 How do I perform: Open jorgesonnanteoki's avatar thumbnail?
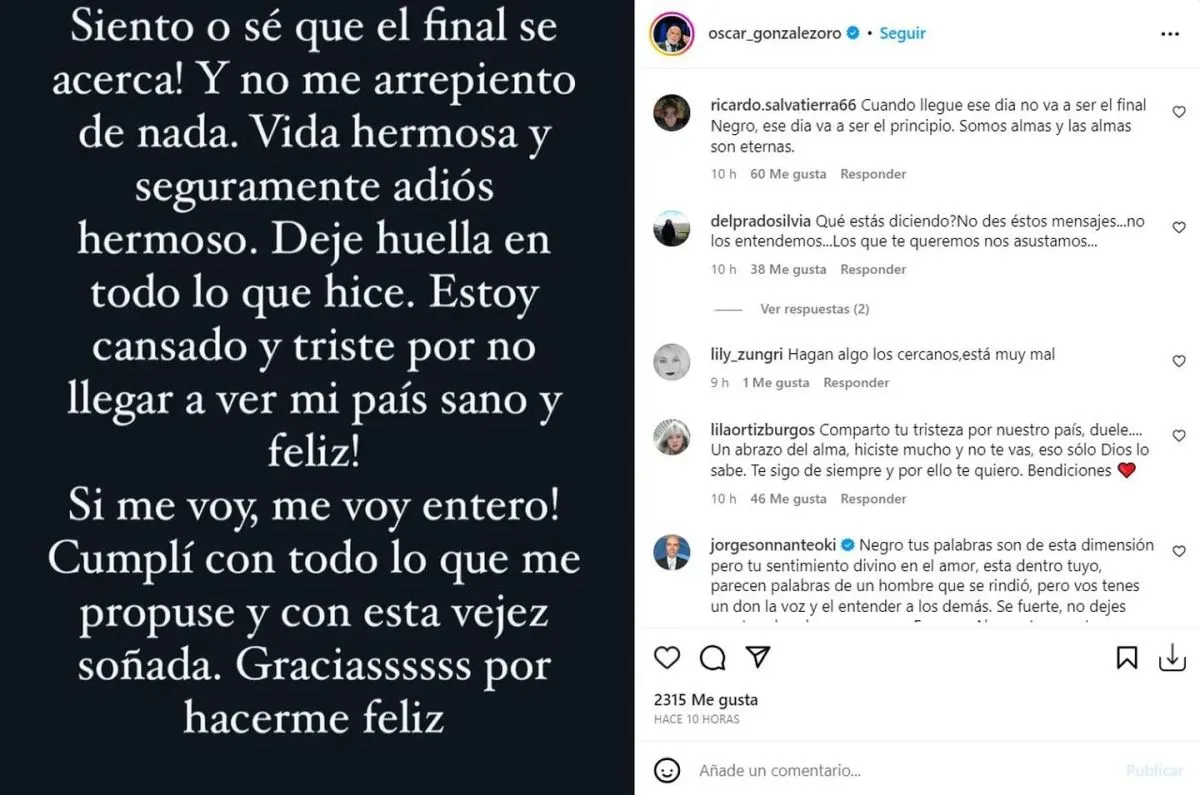pyautogui.click(x=671, y=553)
